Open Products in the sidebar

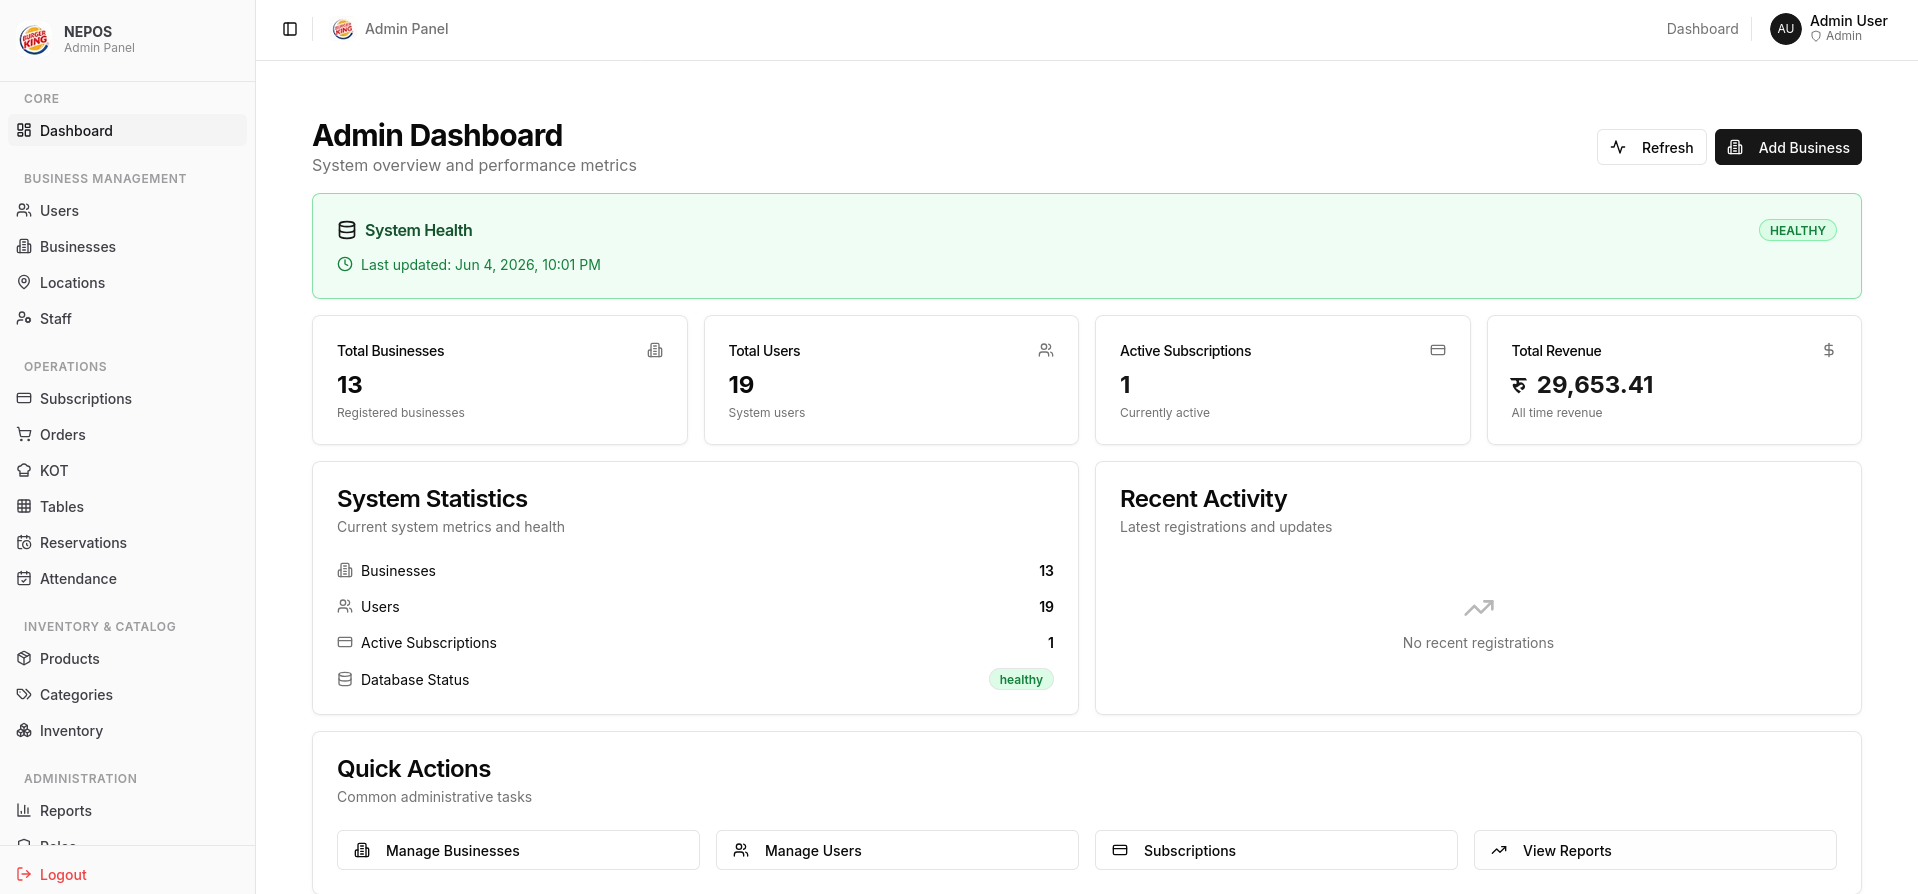pos(127,658)
